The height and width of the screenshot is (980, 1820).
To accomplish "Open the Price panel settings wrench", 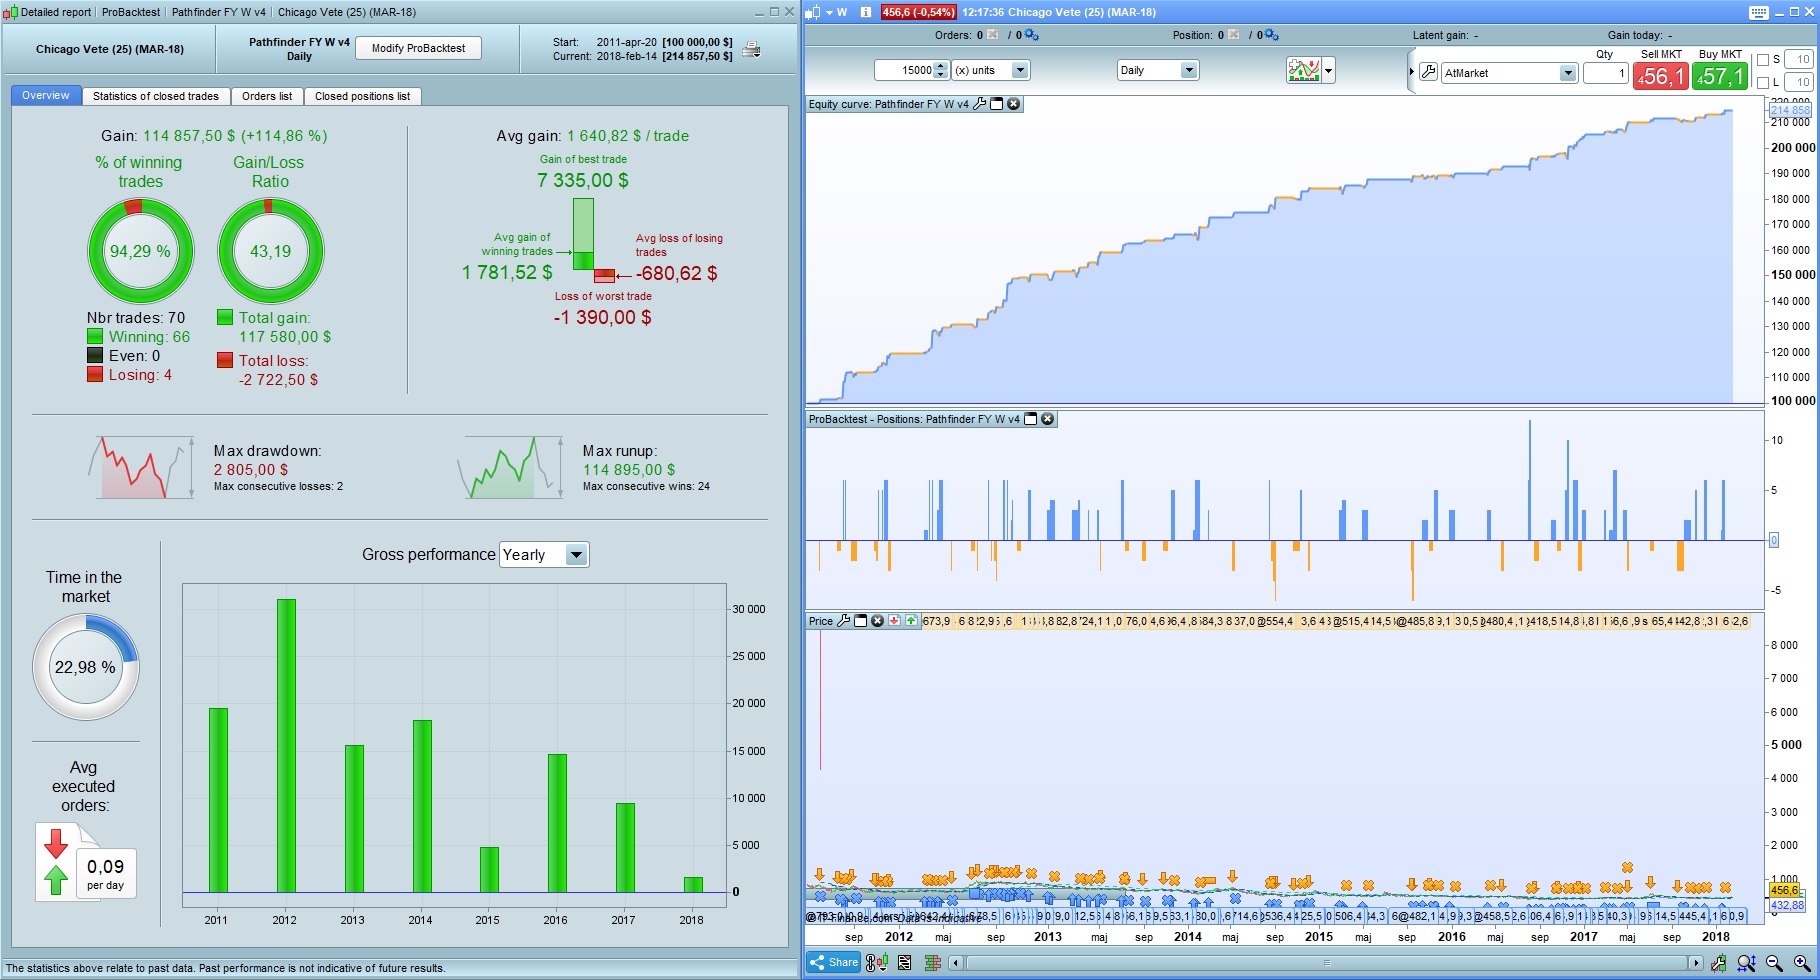I will click(x=844, y=621).
